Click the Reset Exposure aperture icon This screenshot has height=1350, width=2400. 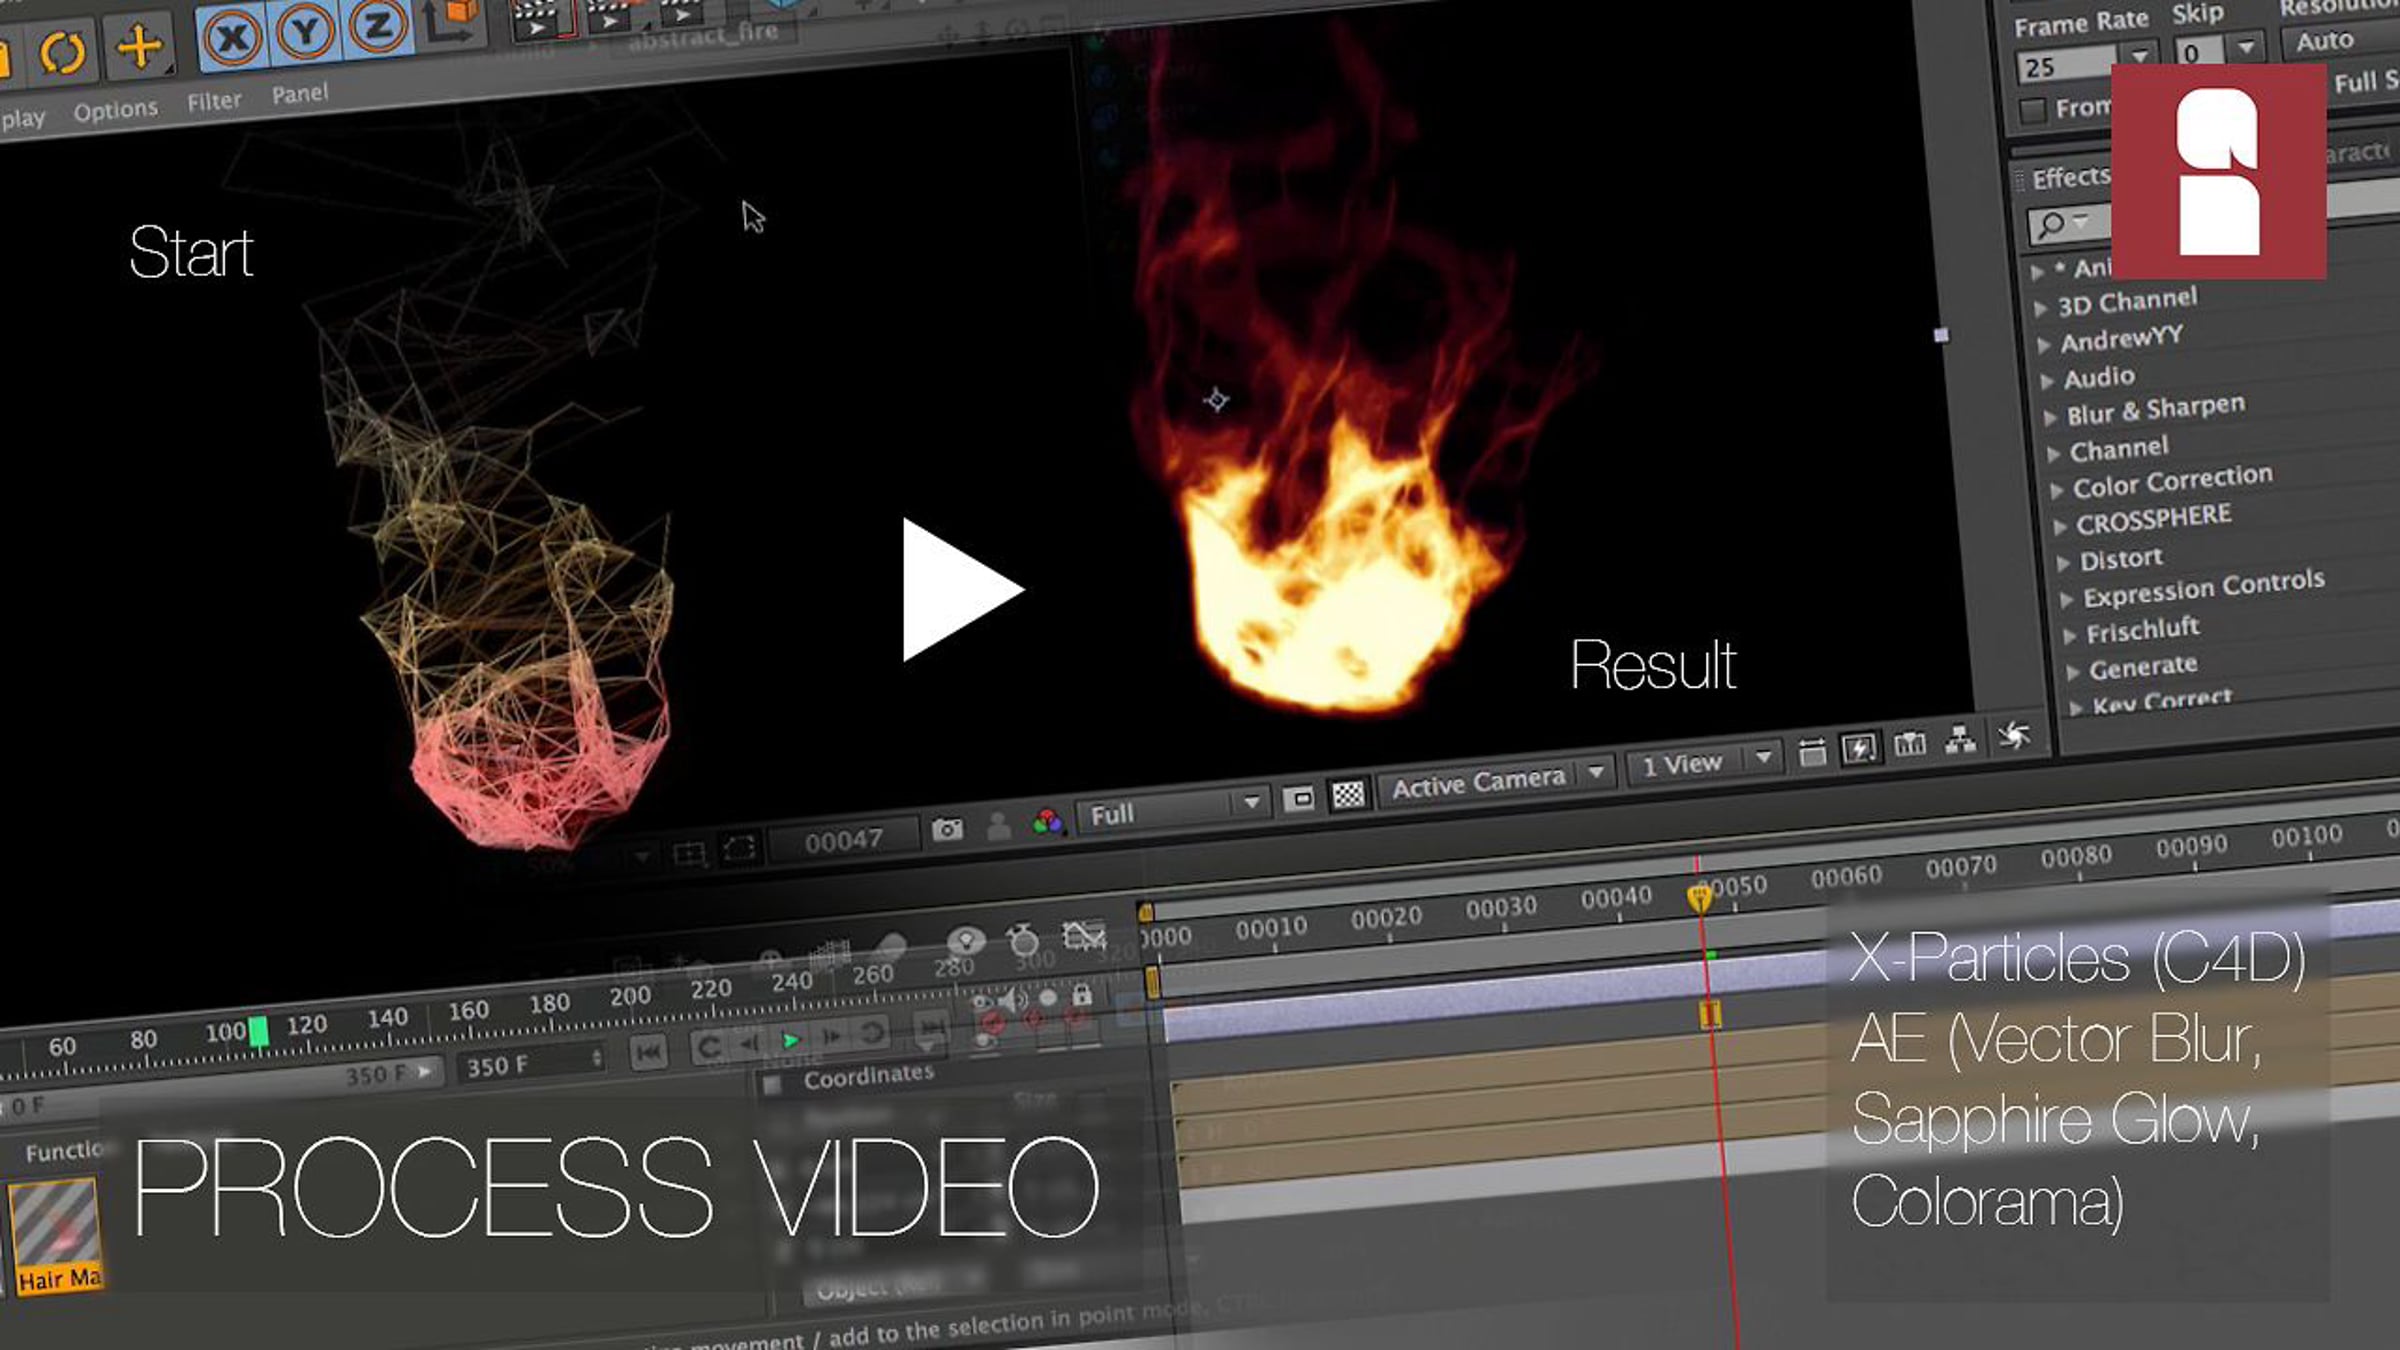[2013, 736]
